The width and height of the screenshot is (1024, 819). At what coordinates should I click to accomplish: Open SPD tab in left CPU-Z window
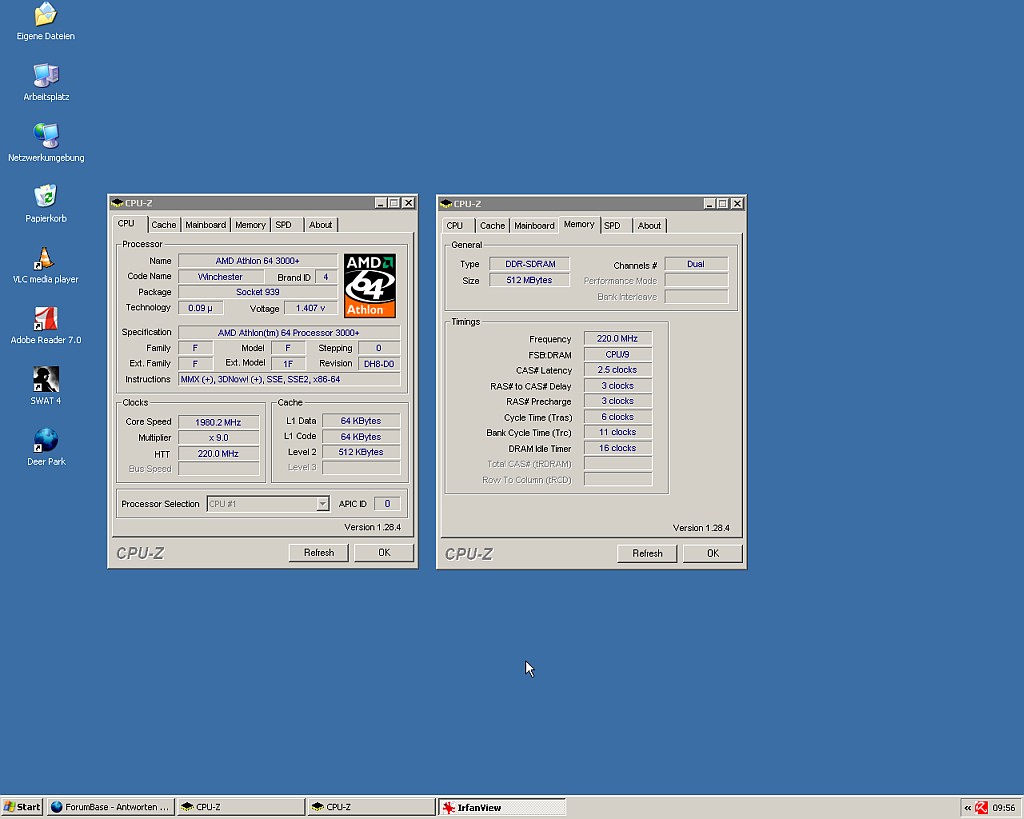coord(287,225)
